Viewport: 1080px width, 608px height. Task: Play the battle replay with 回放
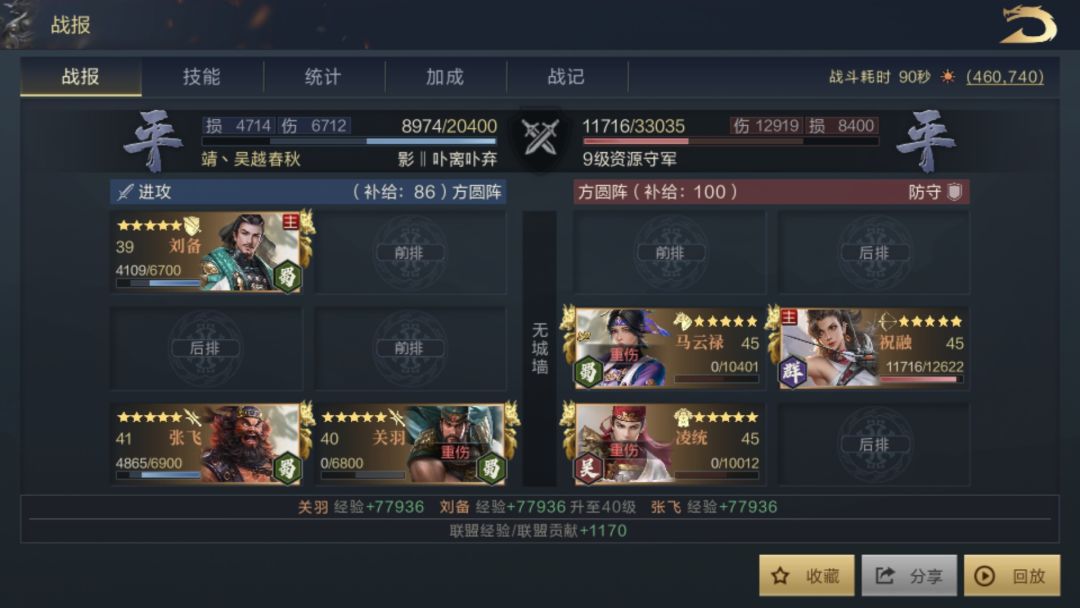pos(1012,576)
